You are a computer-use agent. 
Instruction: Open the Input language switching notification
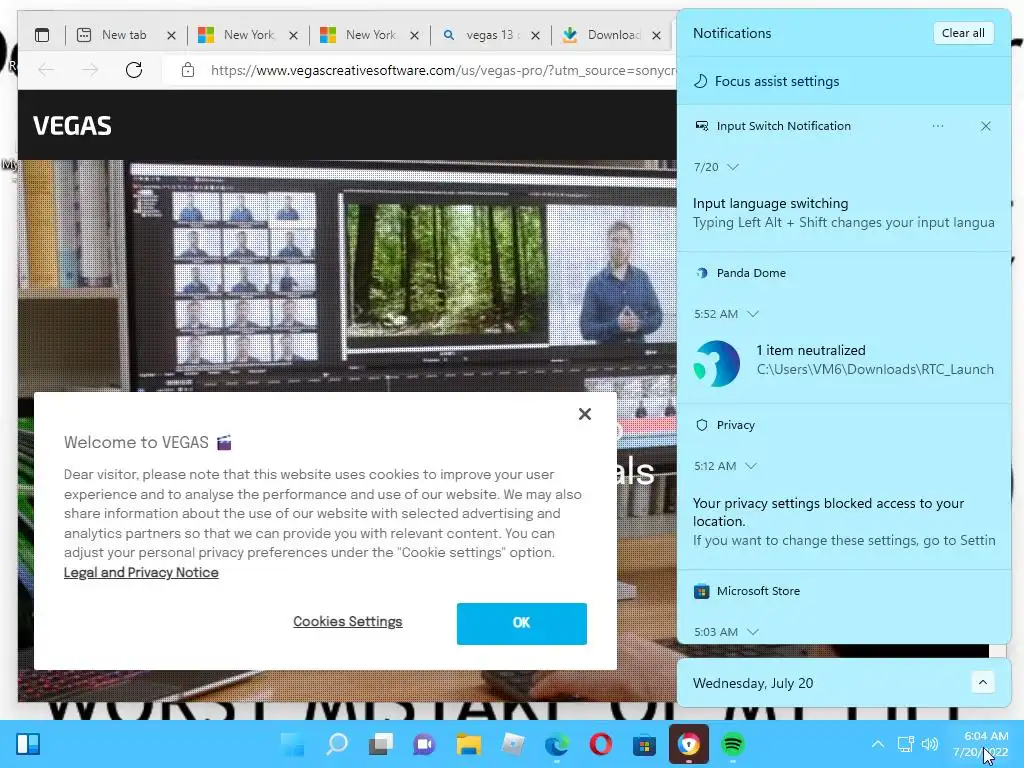click(844, 213)
